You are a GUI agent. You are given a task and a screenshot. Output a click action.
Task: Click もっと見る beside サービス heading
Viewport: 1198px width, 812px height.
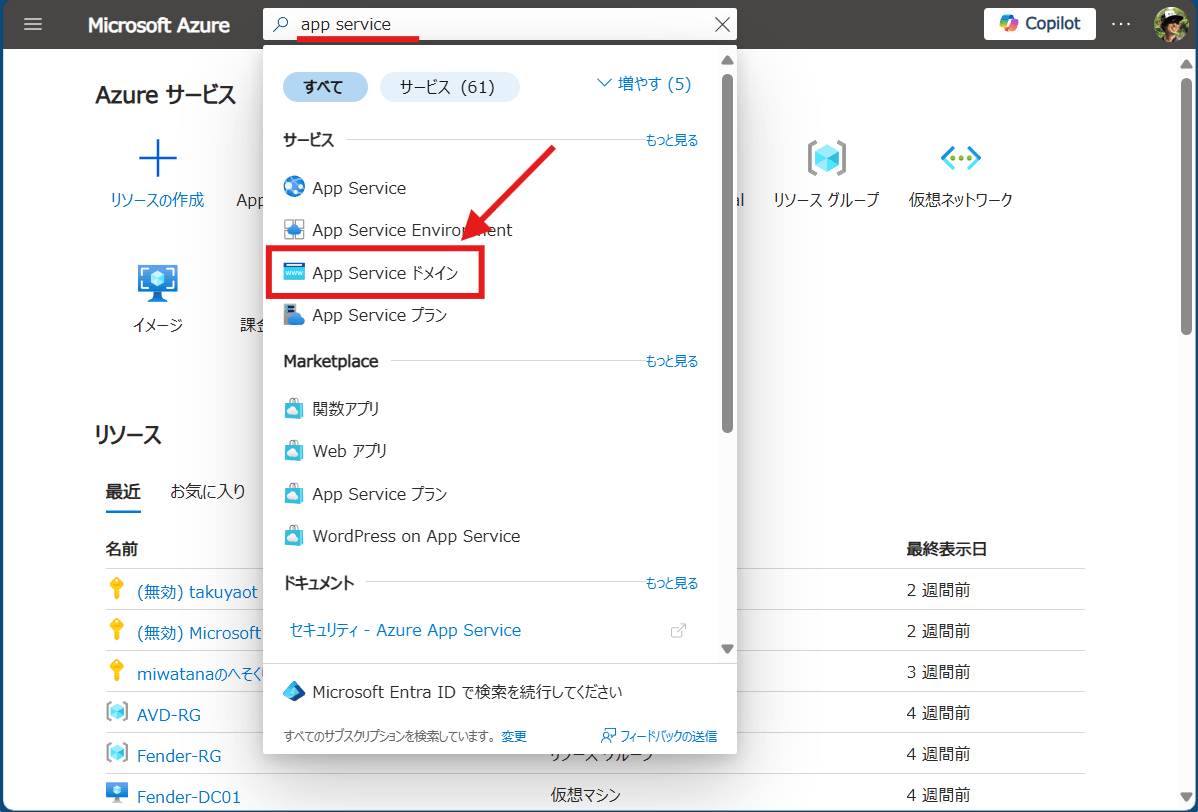(x=672, y=141)
